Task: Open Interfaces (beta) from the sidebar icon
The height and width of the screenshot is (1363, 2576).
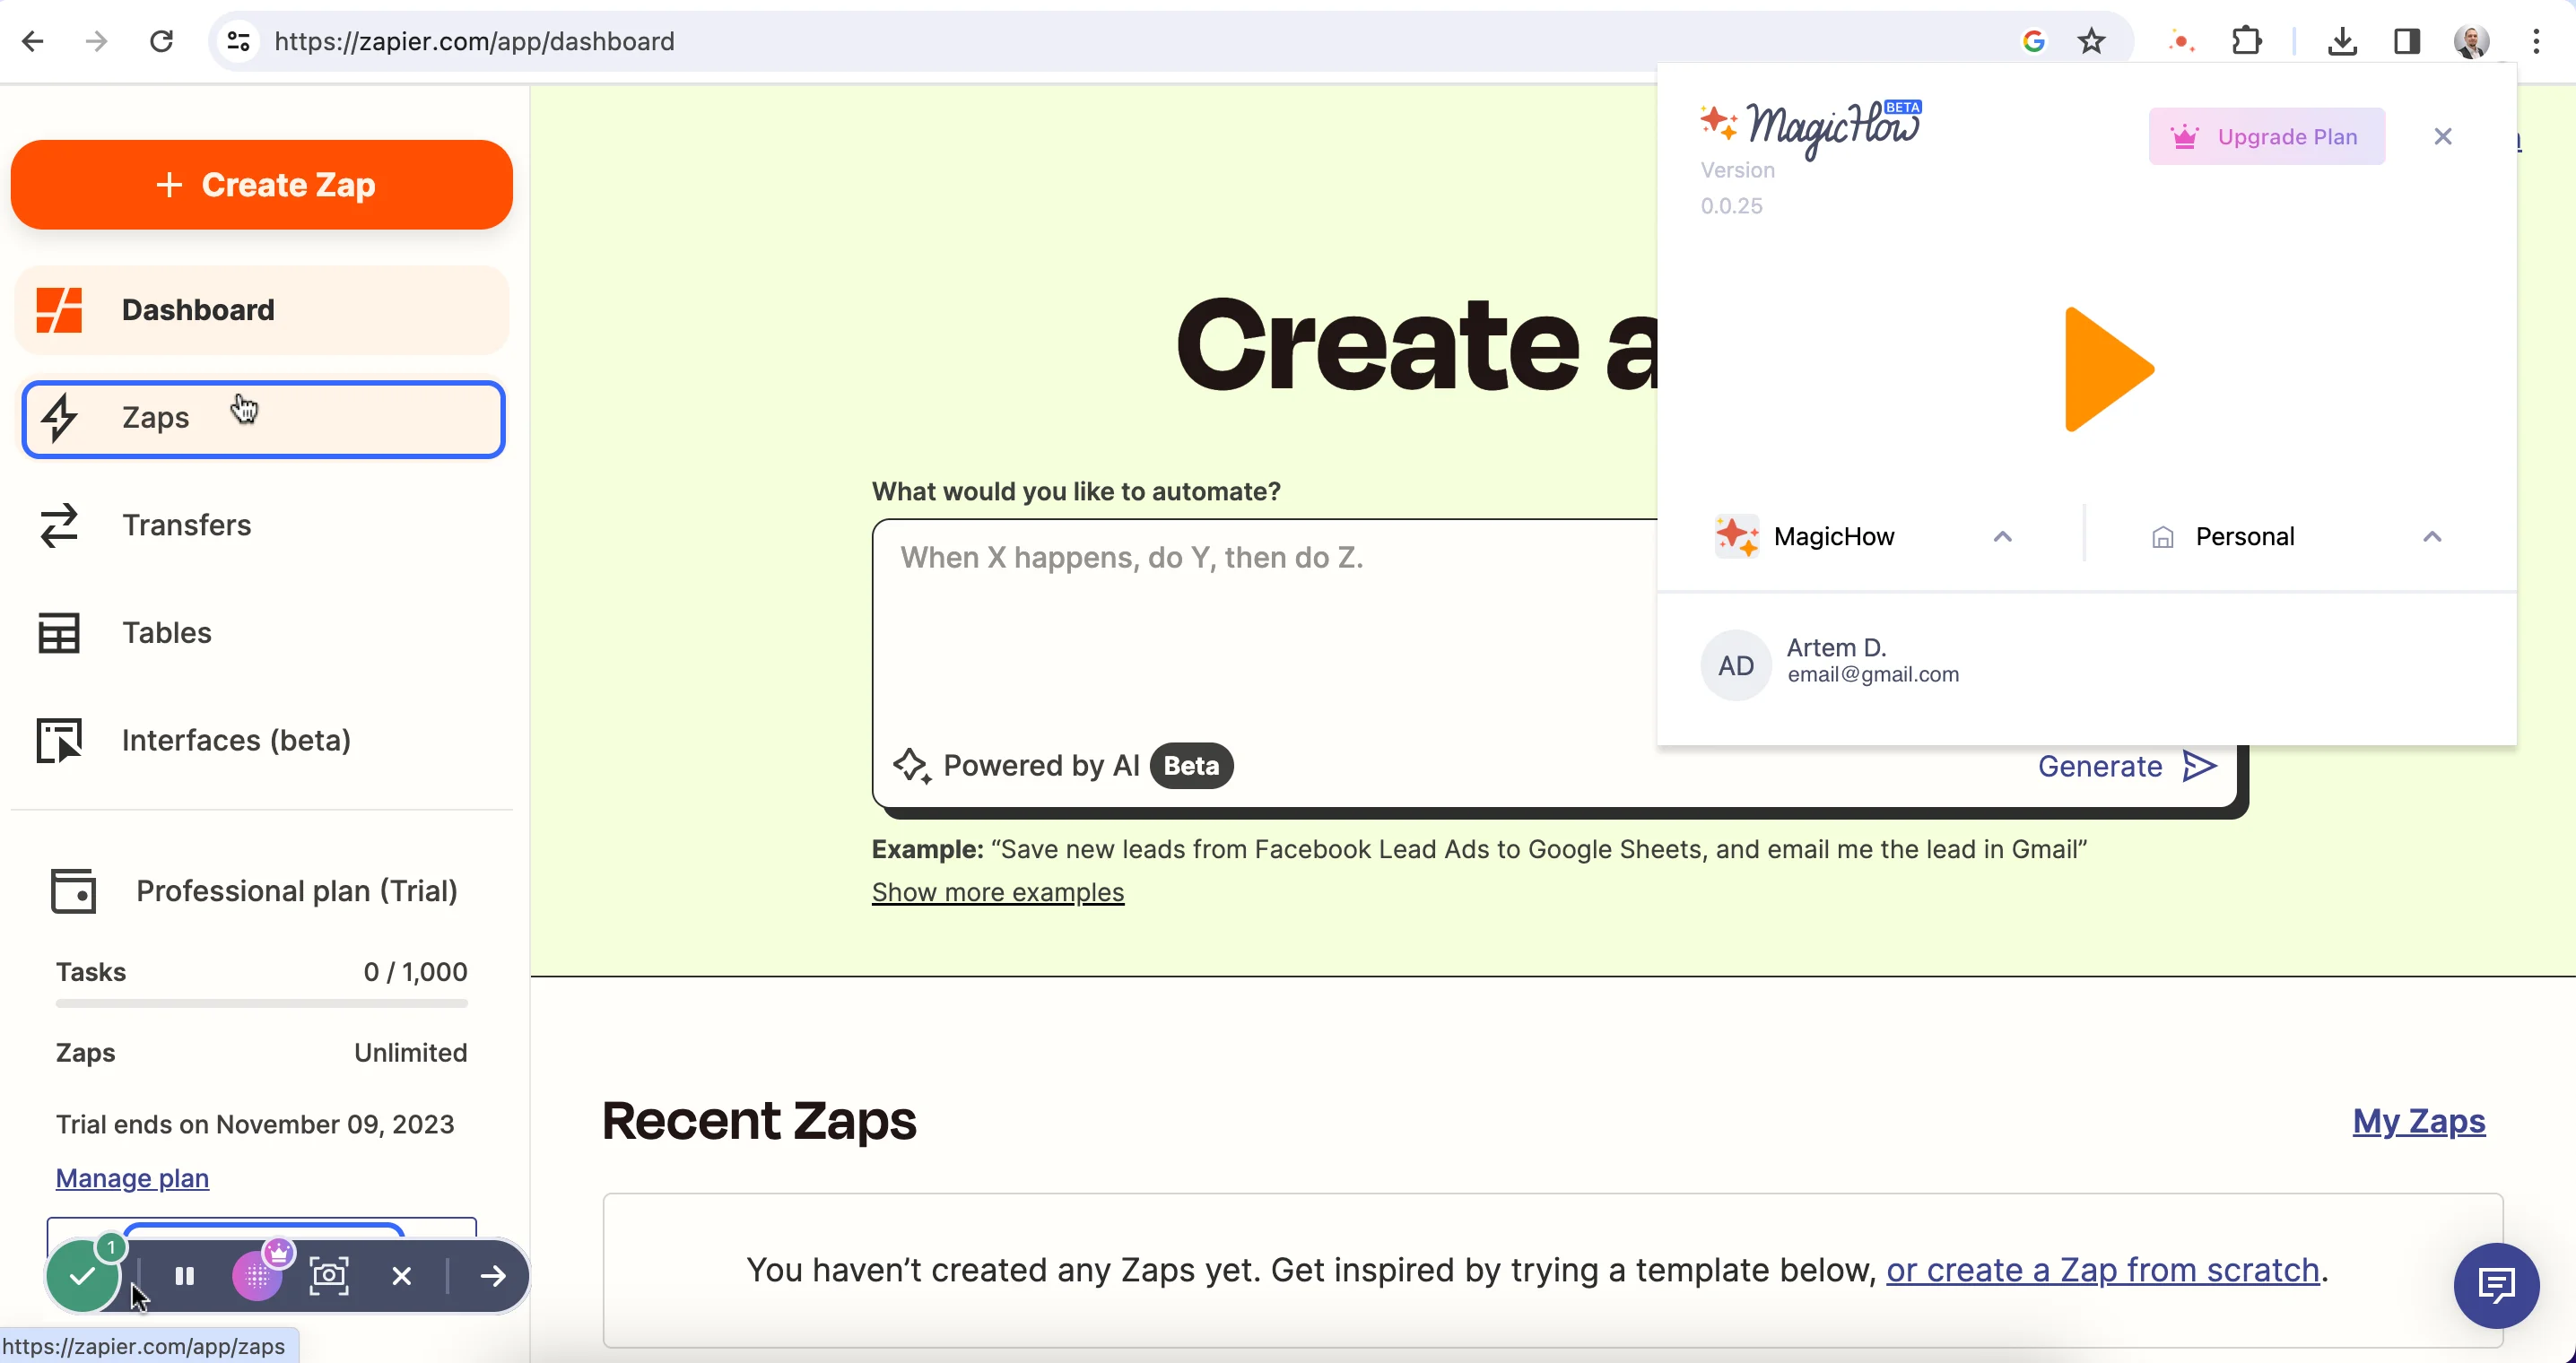Action: [59, 740]
